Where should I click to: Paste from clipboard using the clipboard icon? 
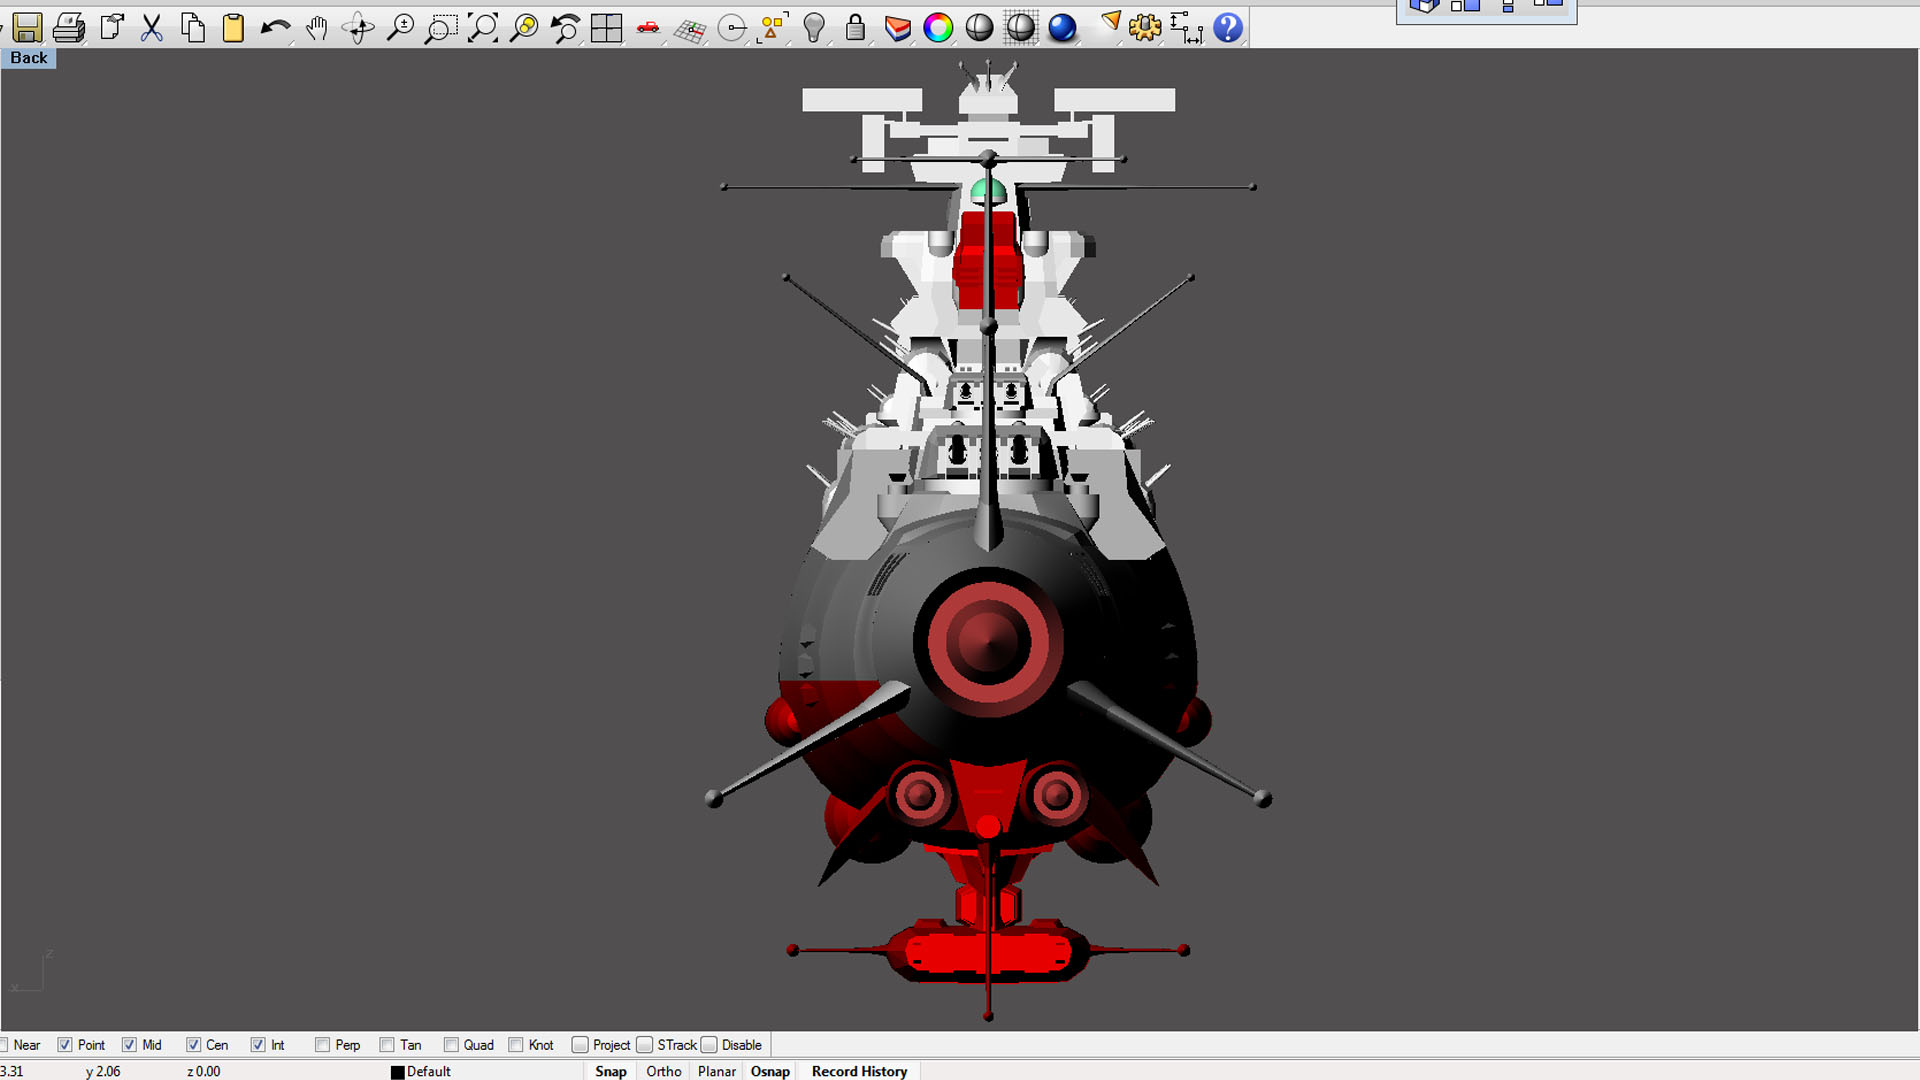click(x=233, y=27)
